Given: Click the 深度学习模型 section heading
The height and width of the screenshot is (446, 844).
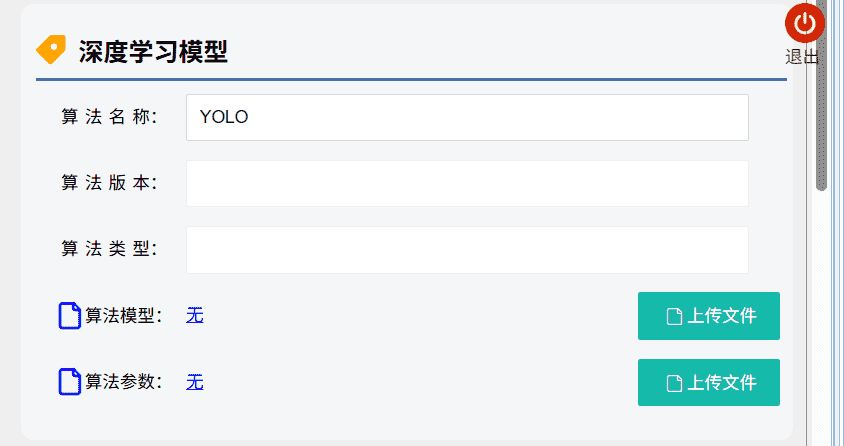Looking at the screenshot, I should pyautogui.click(x=153, y=52).
